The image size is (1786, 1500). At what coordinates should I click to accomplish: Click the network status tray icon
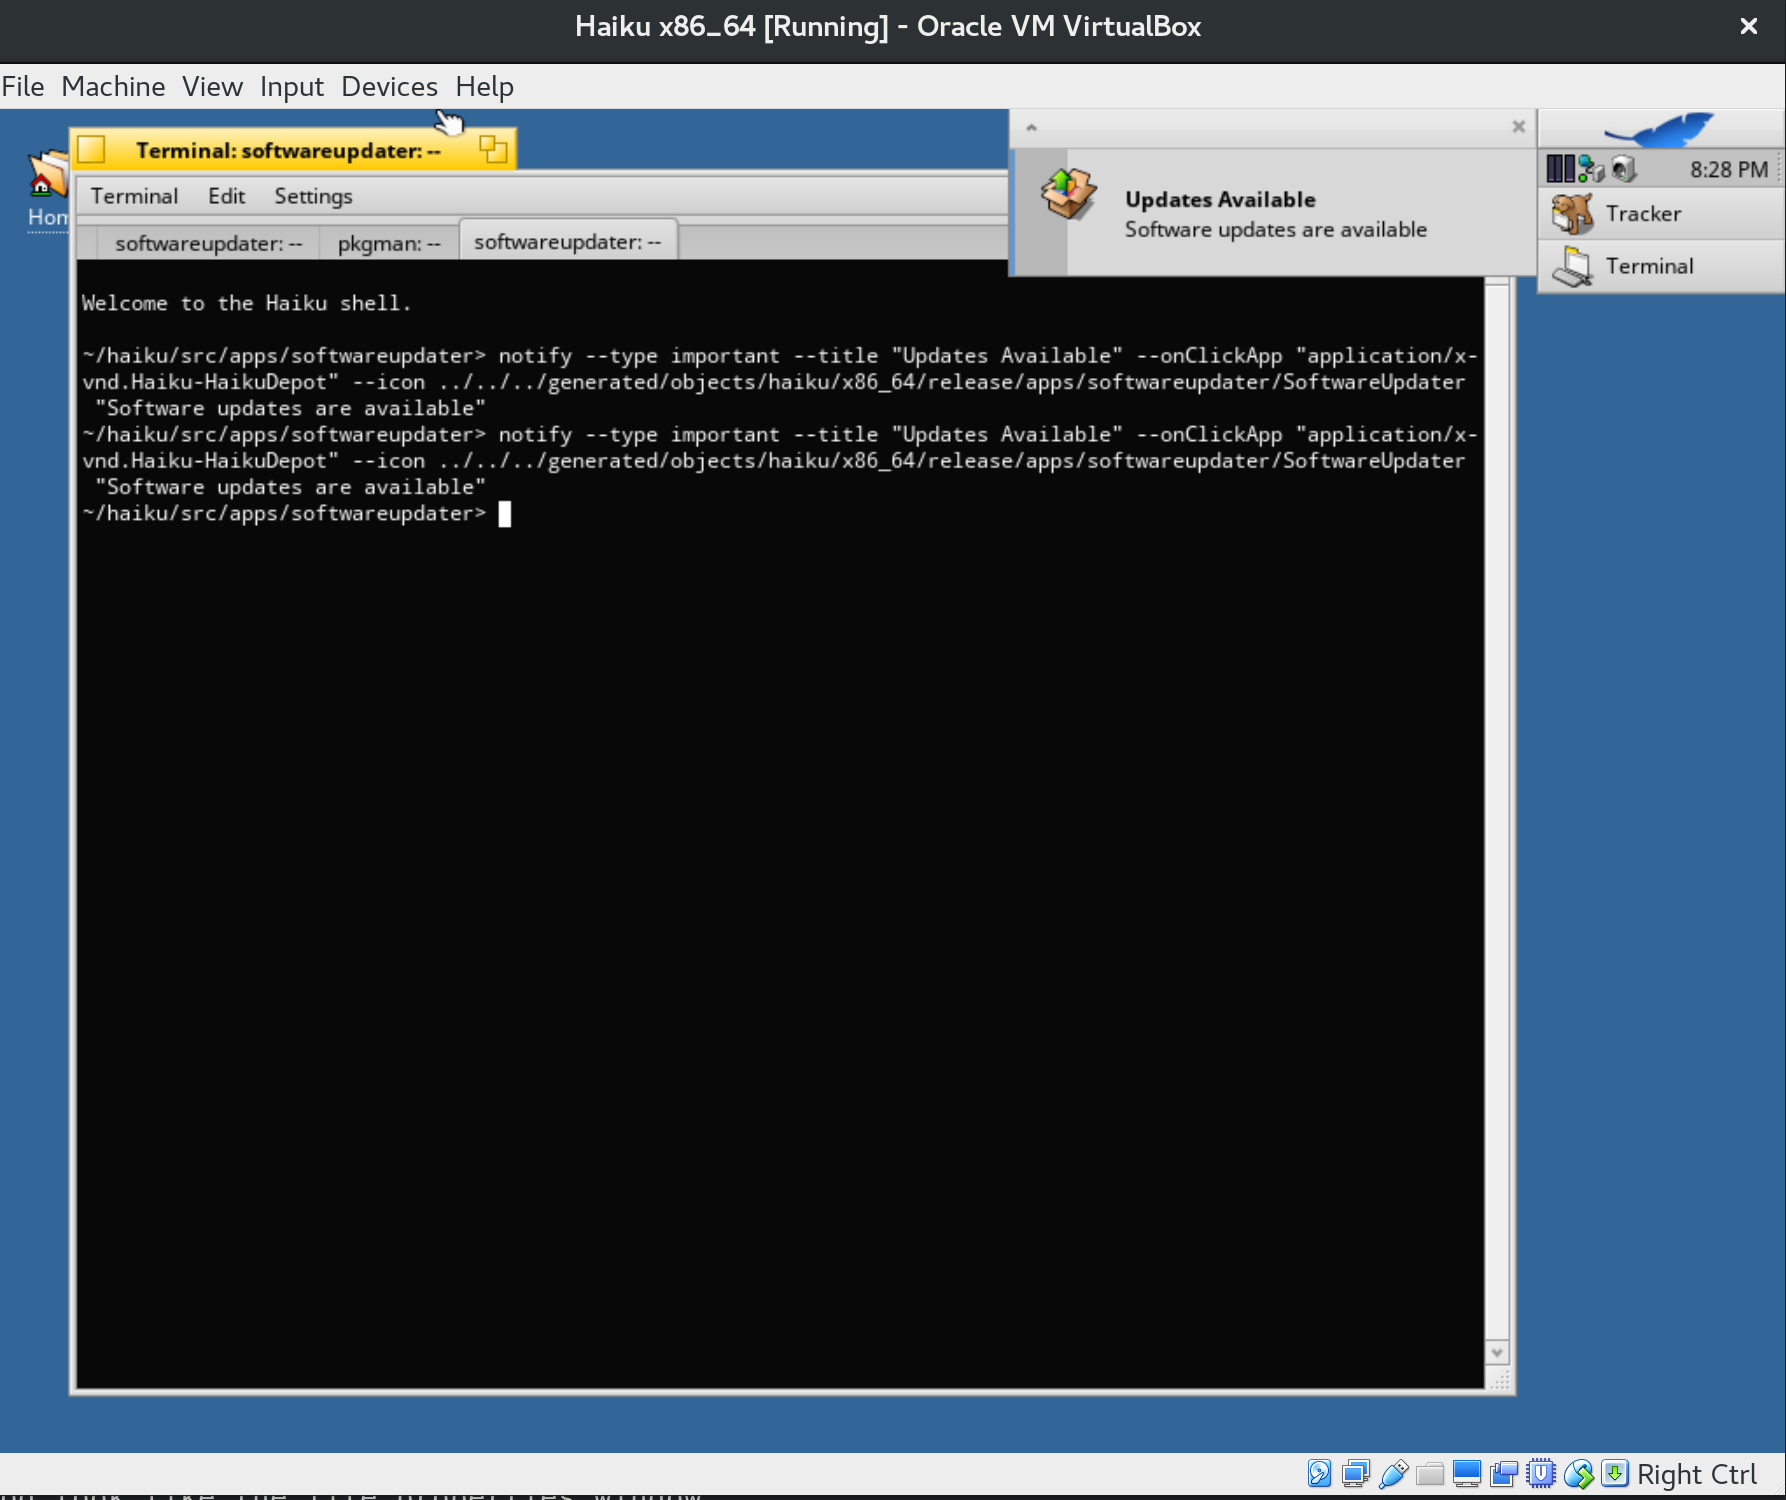(x=1591, y=169)
